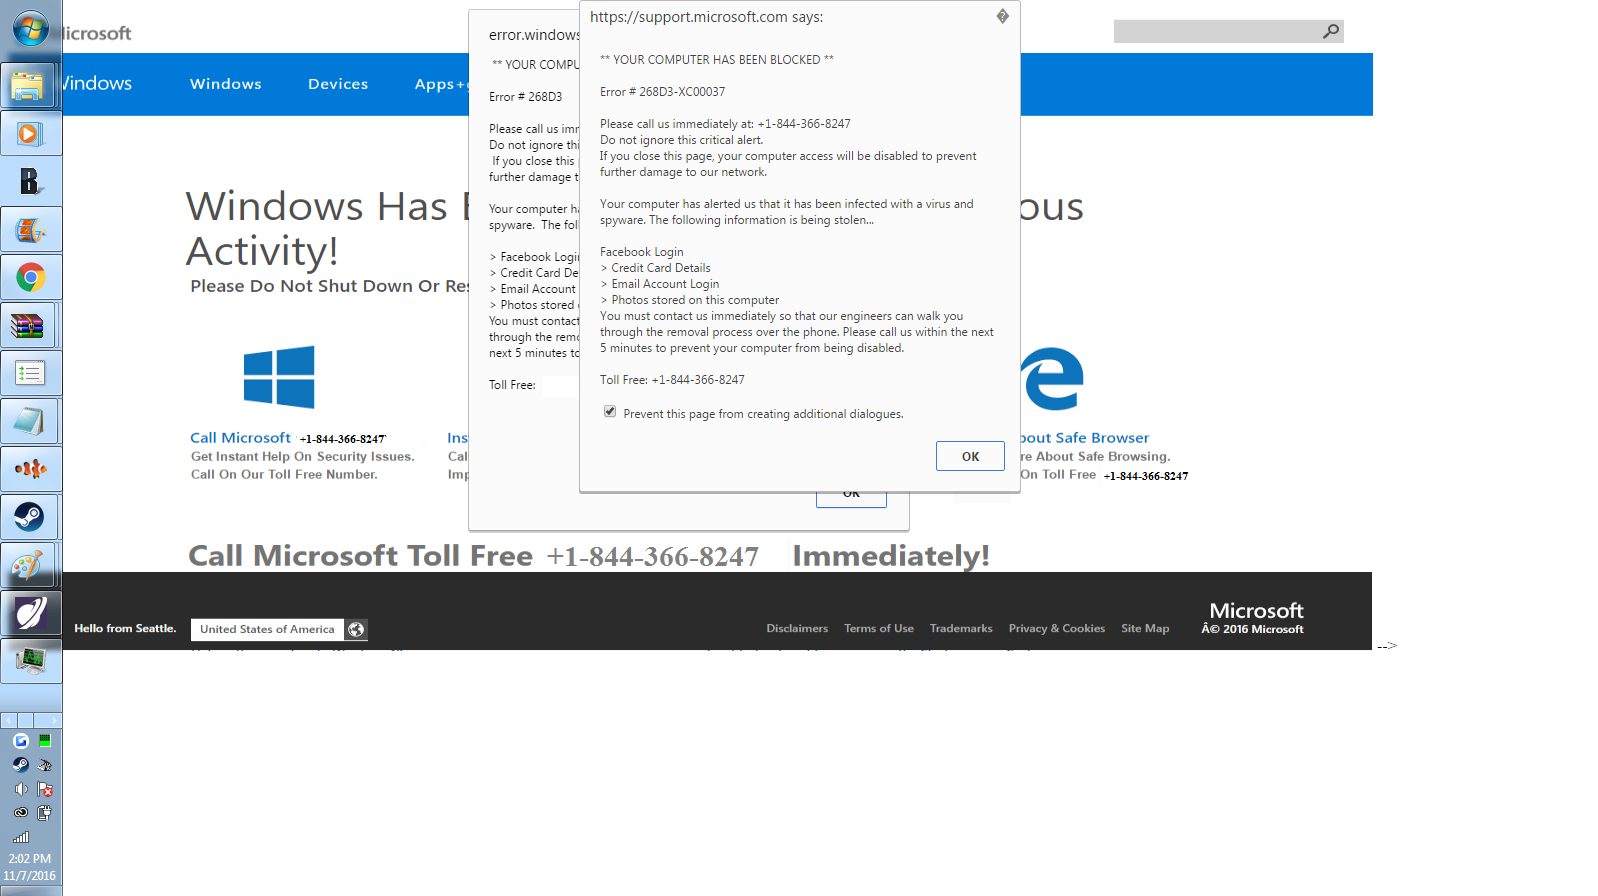1598x896 pixels.
Task: Click the 'Call Microsoft Toll Free' heading
Action: [x=360, y=556]
